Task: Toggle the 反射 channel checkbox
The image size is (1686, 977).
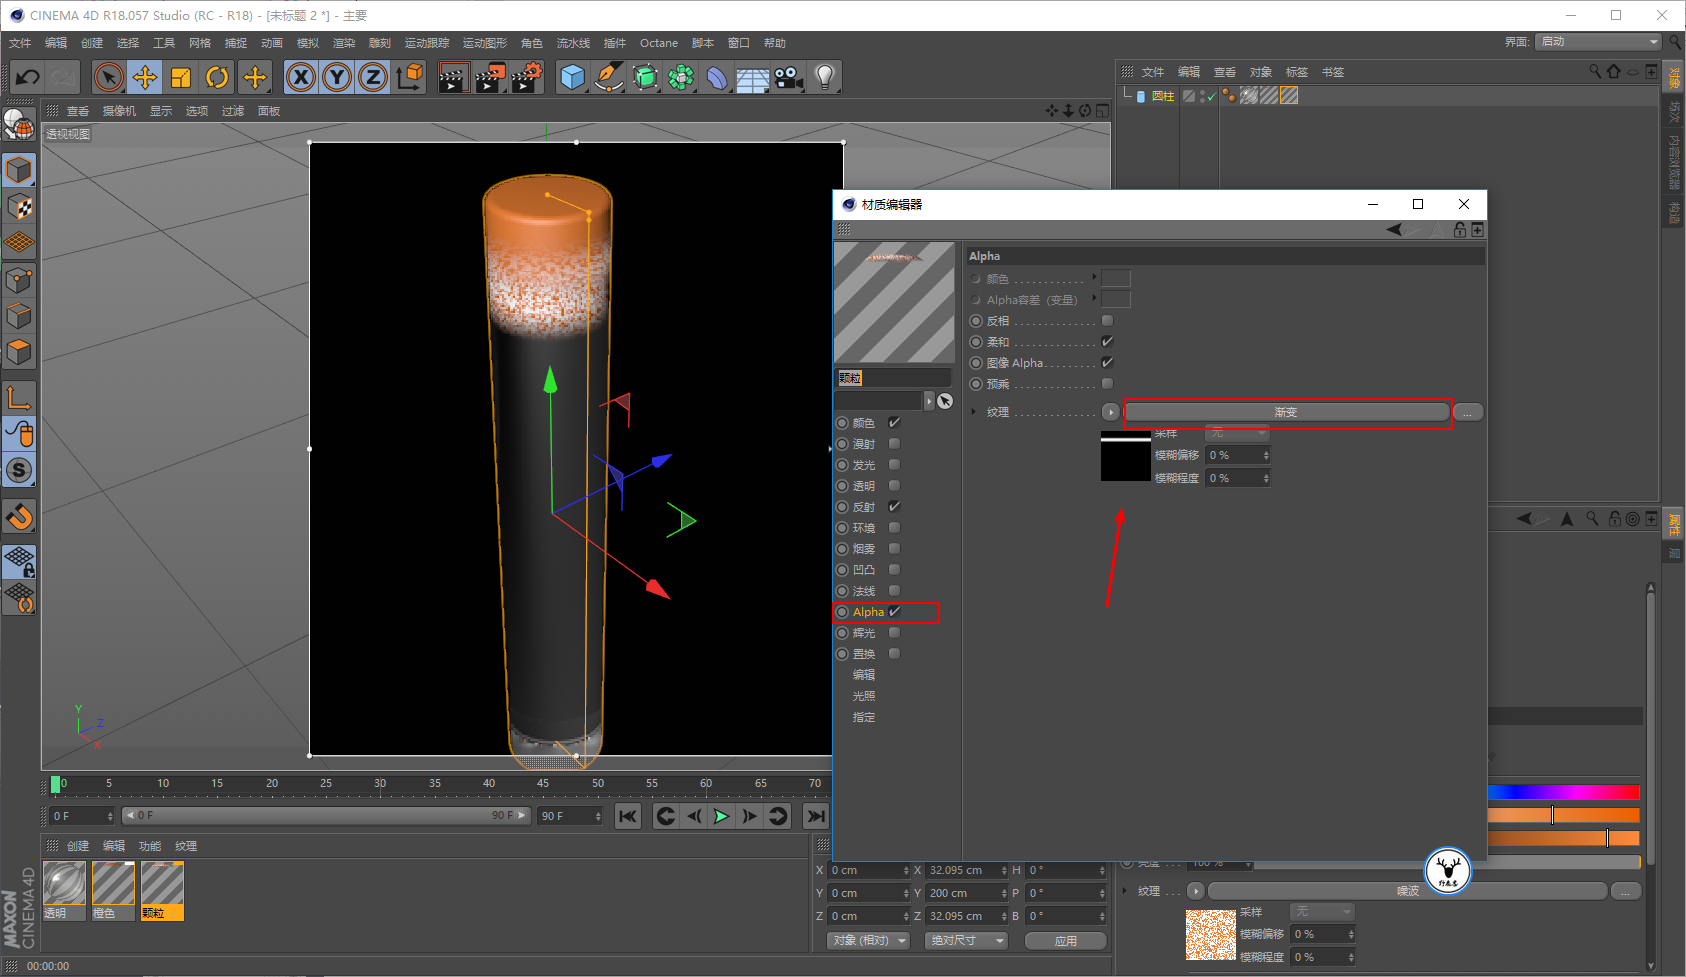Action: (x=895, y=507)
